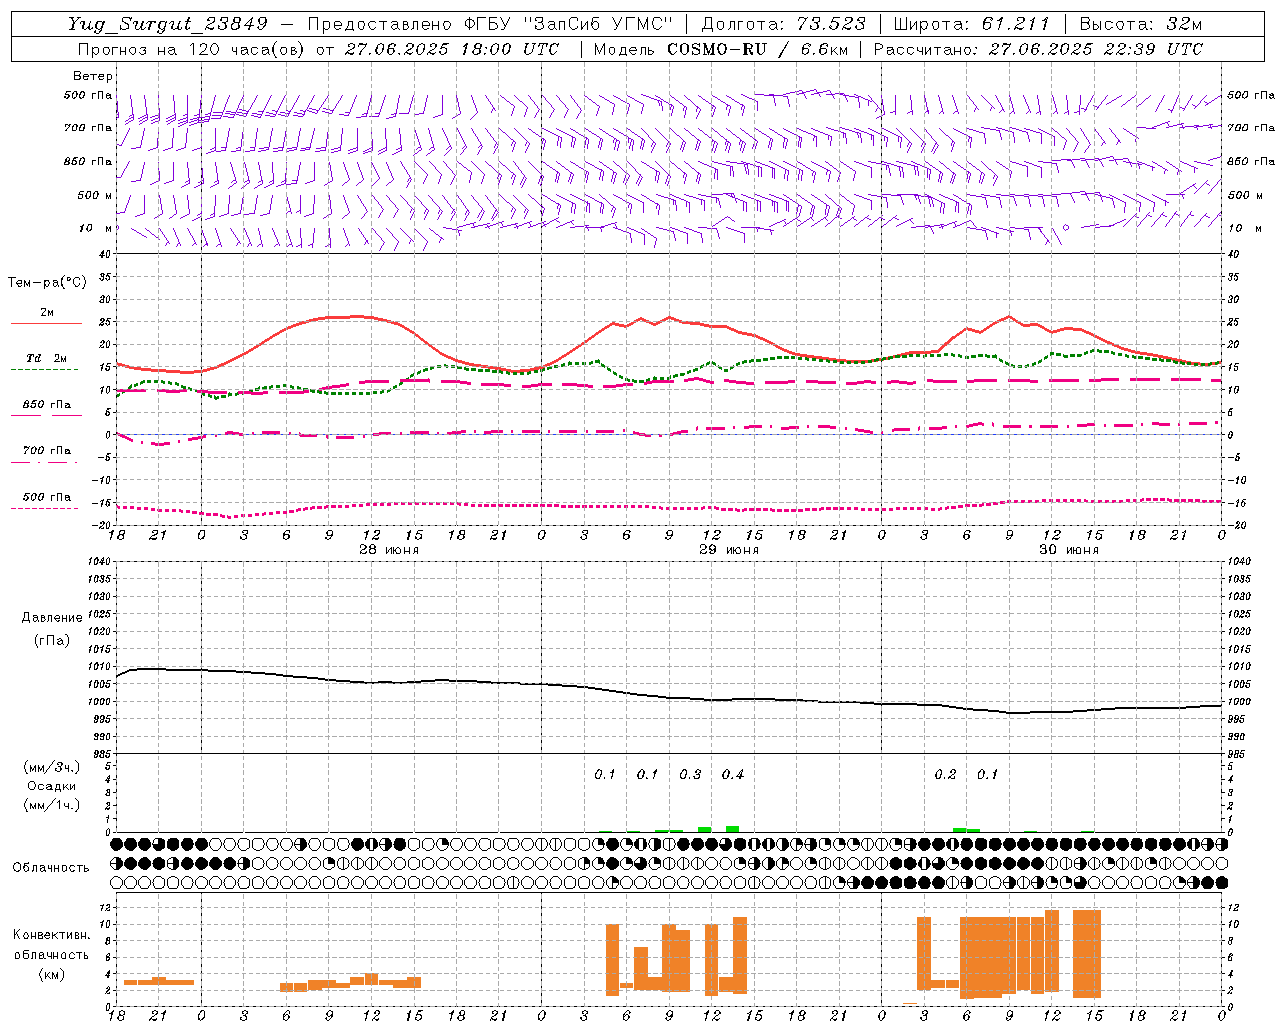
Task: Click the Конвективн. облачность (км) label
Action: (x=51, y=954)
